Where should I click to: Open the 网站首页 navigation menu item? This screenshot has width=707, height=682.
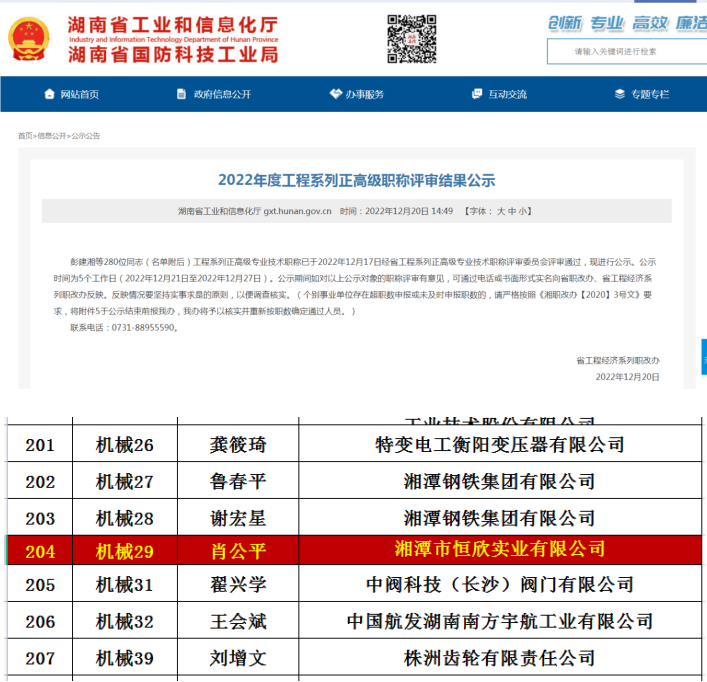pos(79,95)
